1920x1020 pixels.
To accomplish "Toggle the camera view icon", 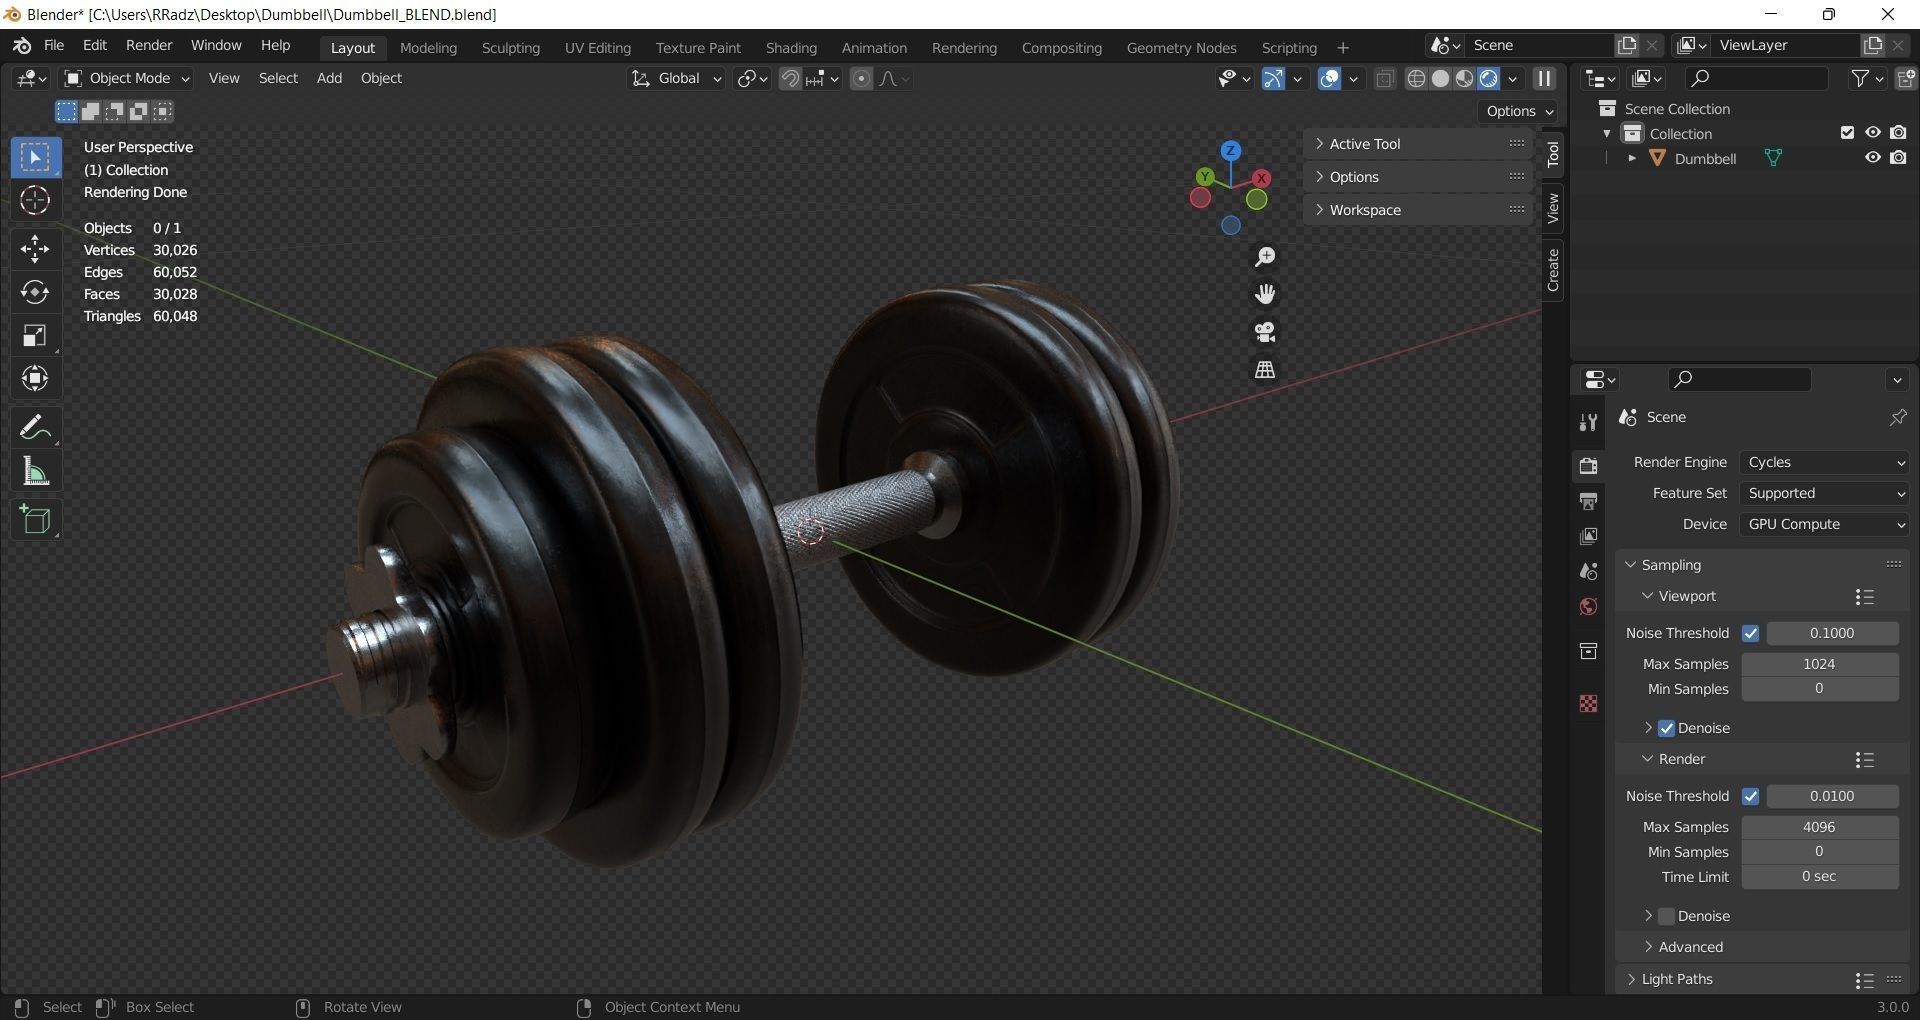I will point(1265,332).
